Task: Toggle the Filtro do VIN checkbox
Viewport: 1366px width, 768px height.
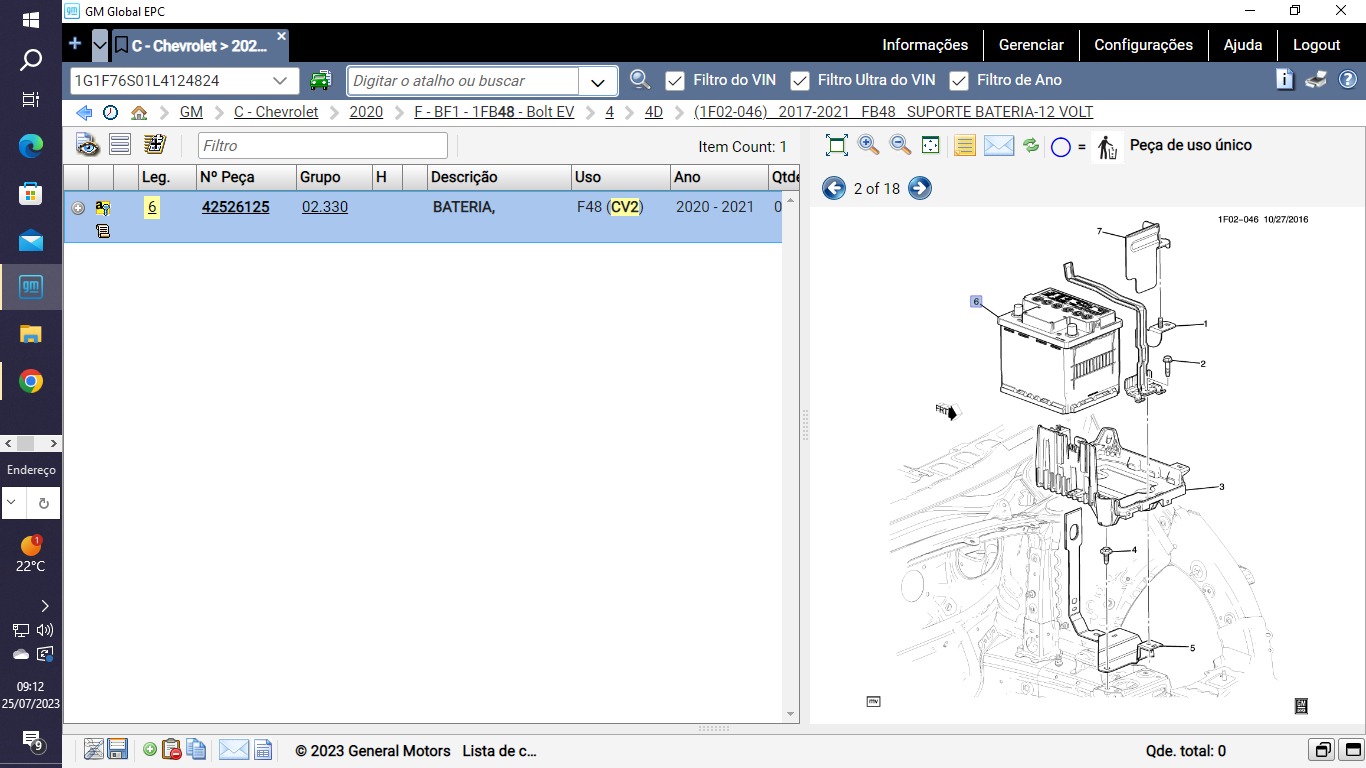Action: (675, 81)
